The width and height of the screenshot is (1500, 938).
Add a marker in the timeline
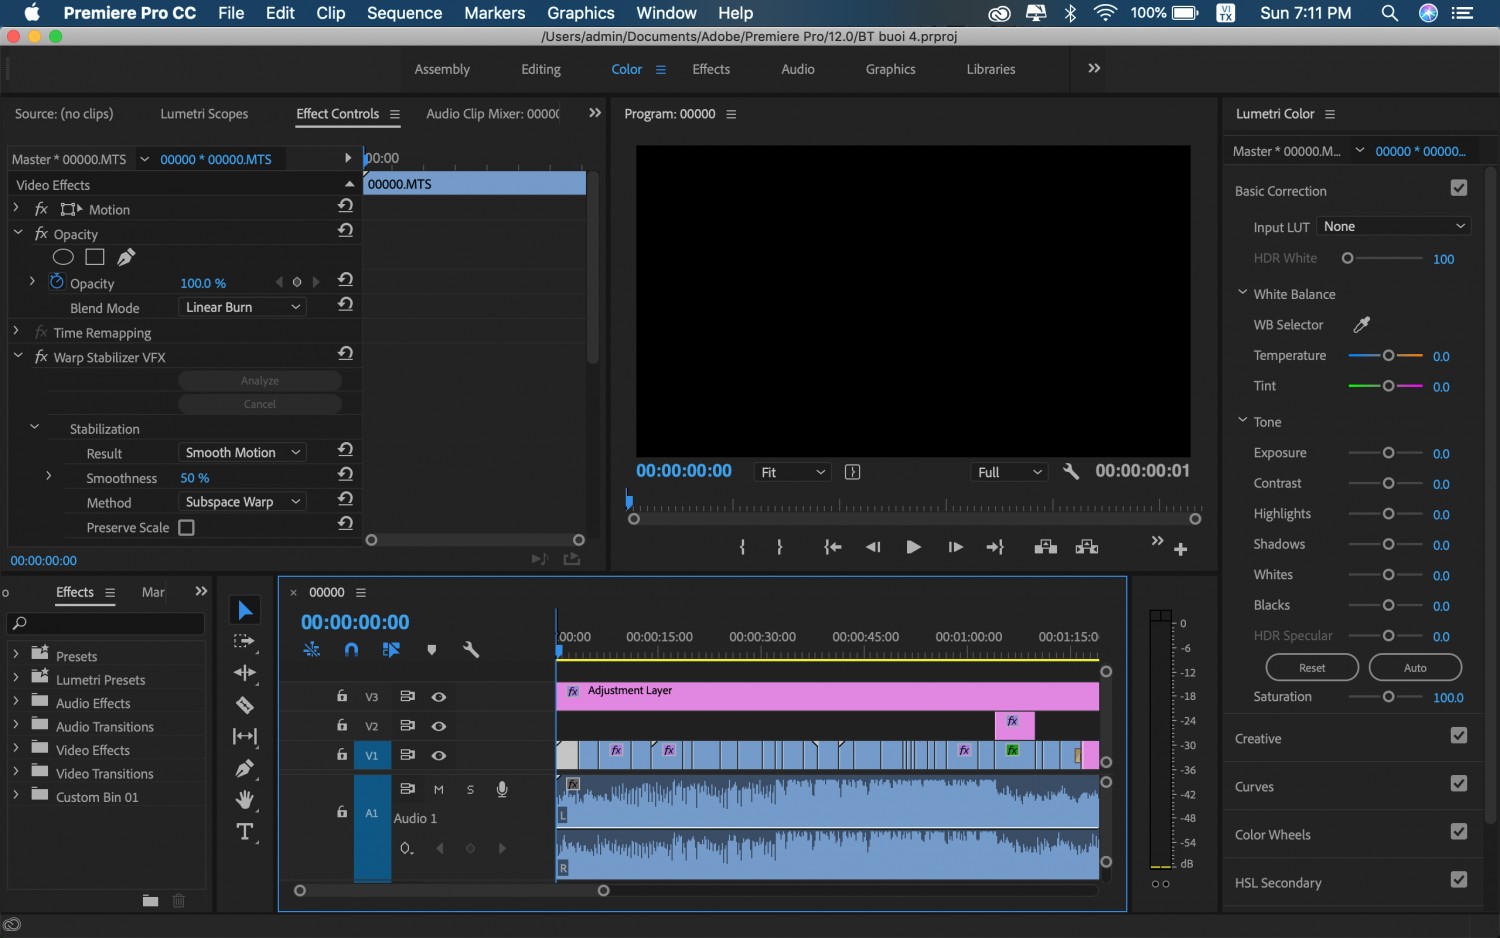[x=432, y=650]
